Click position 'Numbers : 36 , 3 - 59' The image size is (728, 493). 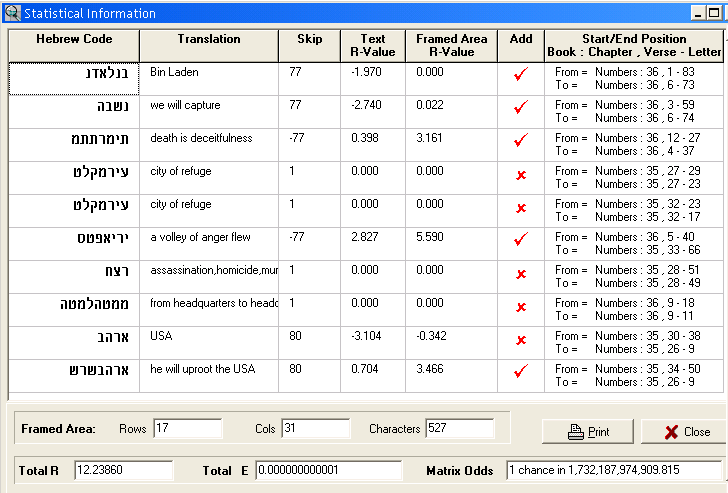(645, 105)
